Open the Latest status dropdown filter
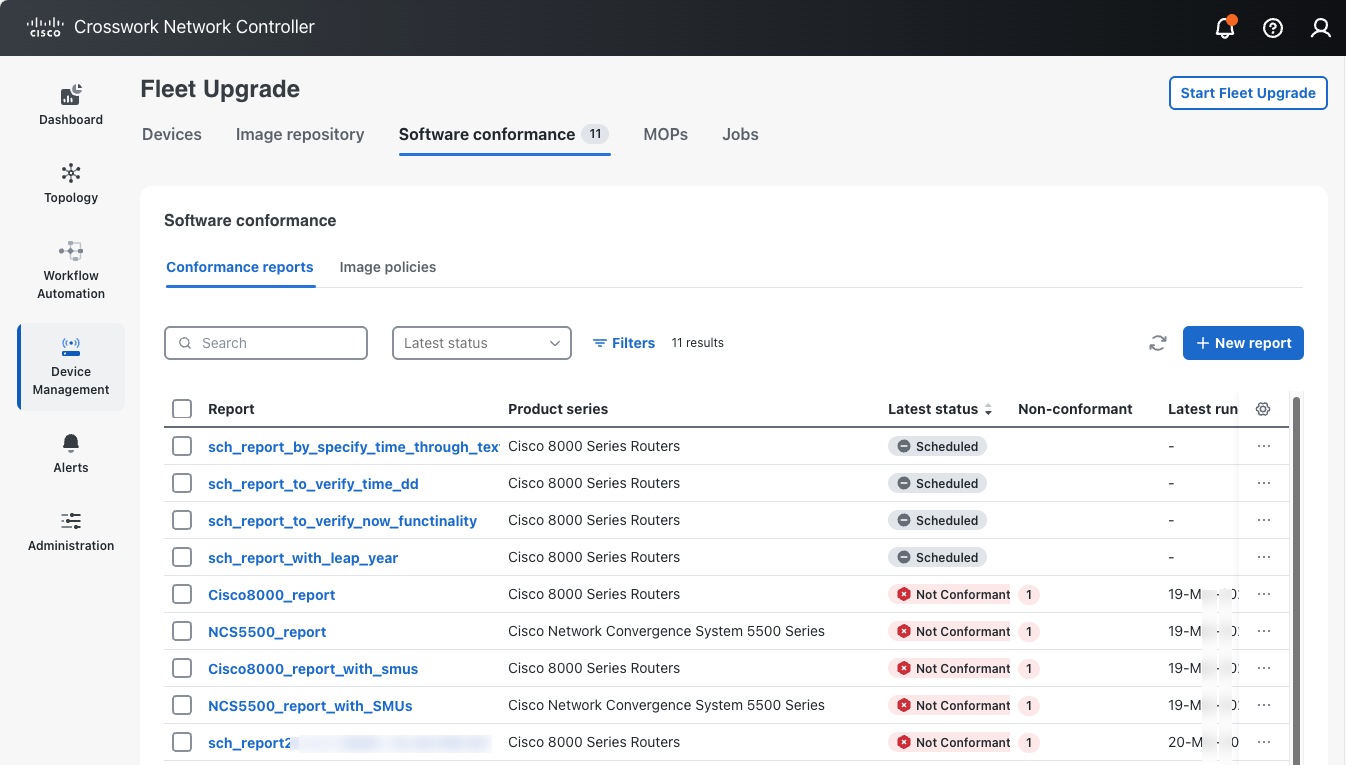The height and width of the screenshot is (765, 1346). (481, 343)
